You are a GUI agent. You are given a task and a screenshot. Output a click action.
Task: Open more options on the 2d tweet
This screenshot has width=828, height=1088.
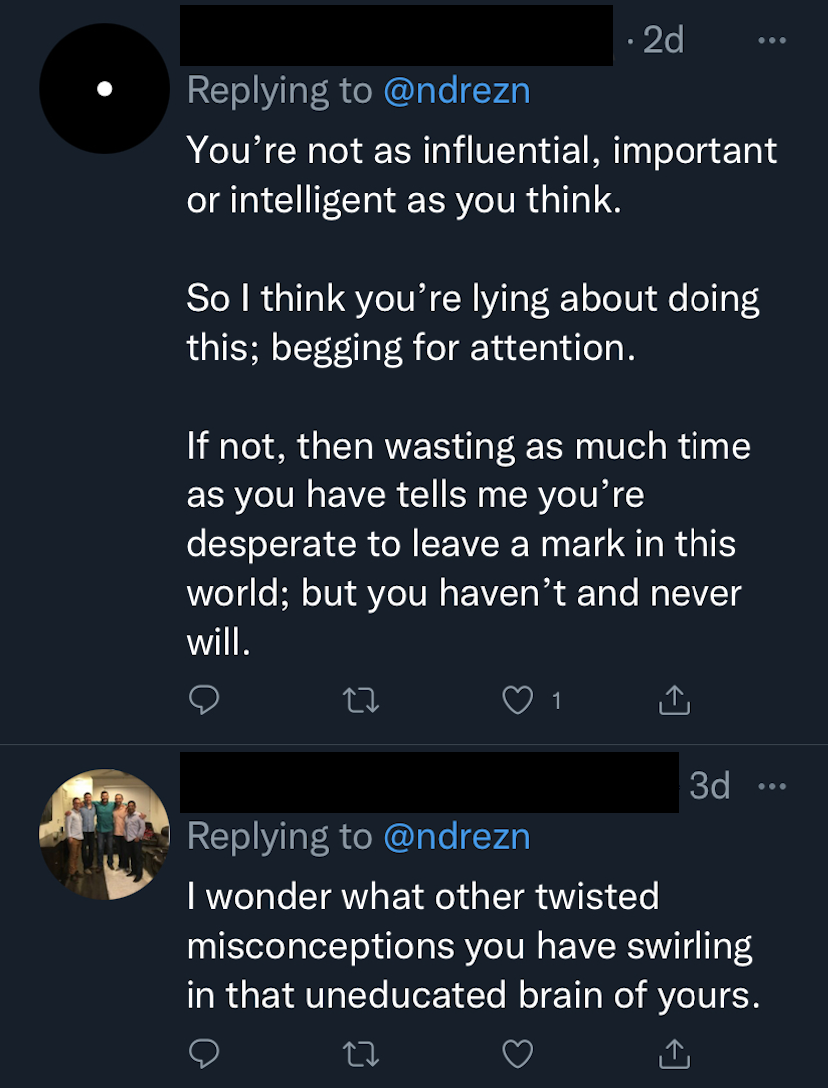[772, 41]
